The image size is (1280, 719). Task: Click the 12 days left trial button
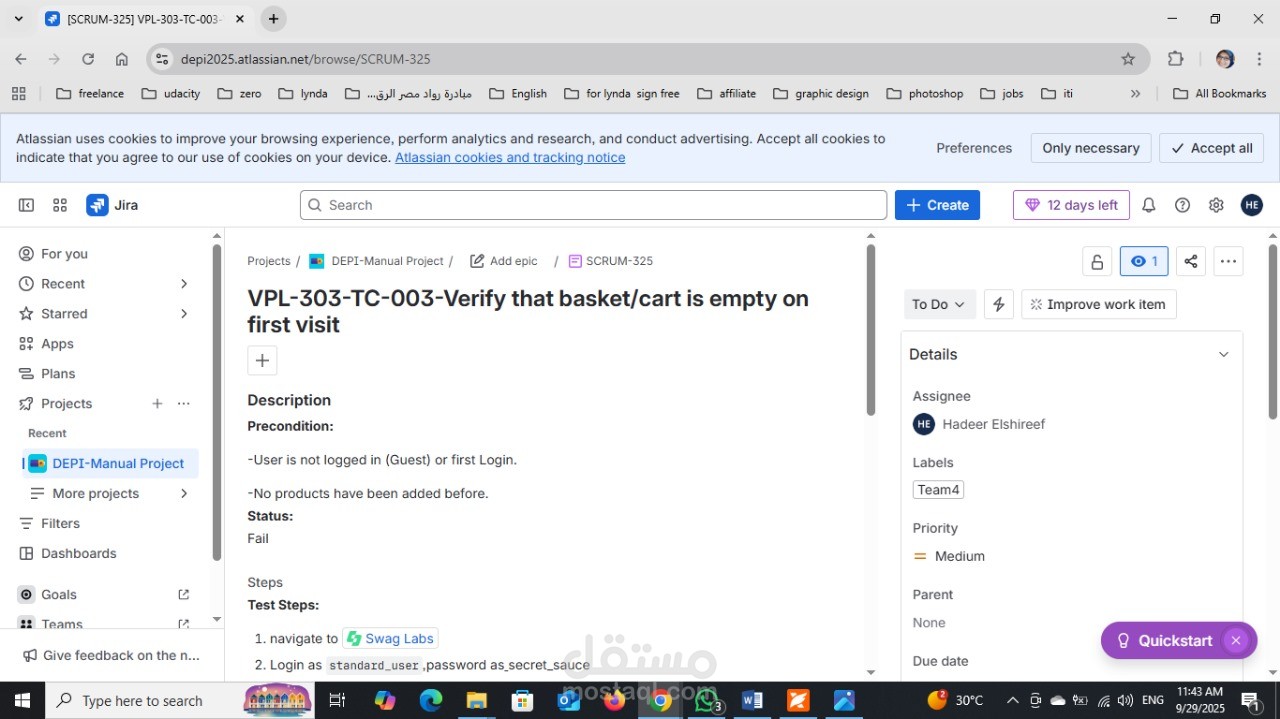[x=1071, y=205]
